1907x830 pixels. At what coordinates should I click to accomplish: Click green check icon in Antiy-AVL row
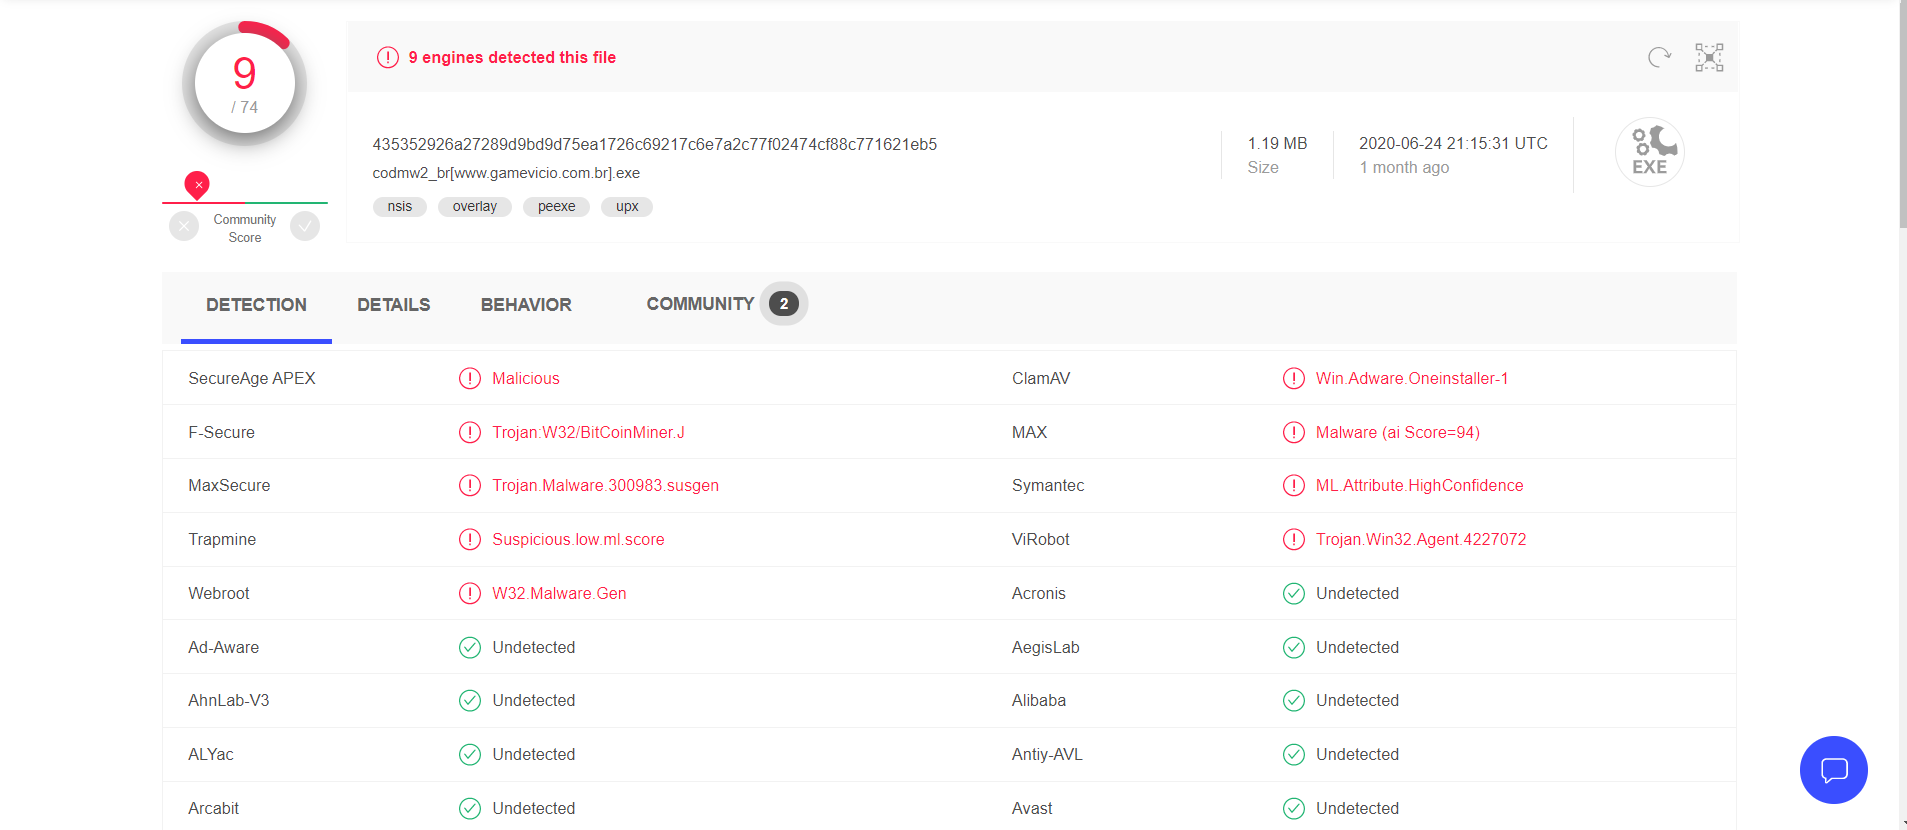1294,754
